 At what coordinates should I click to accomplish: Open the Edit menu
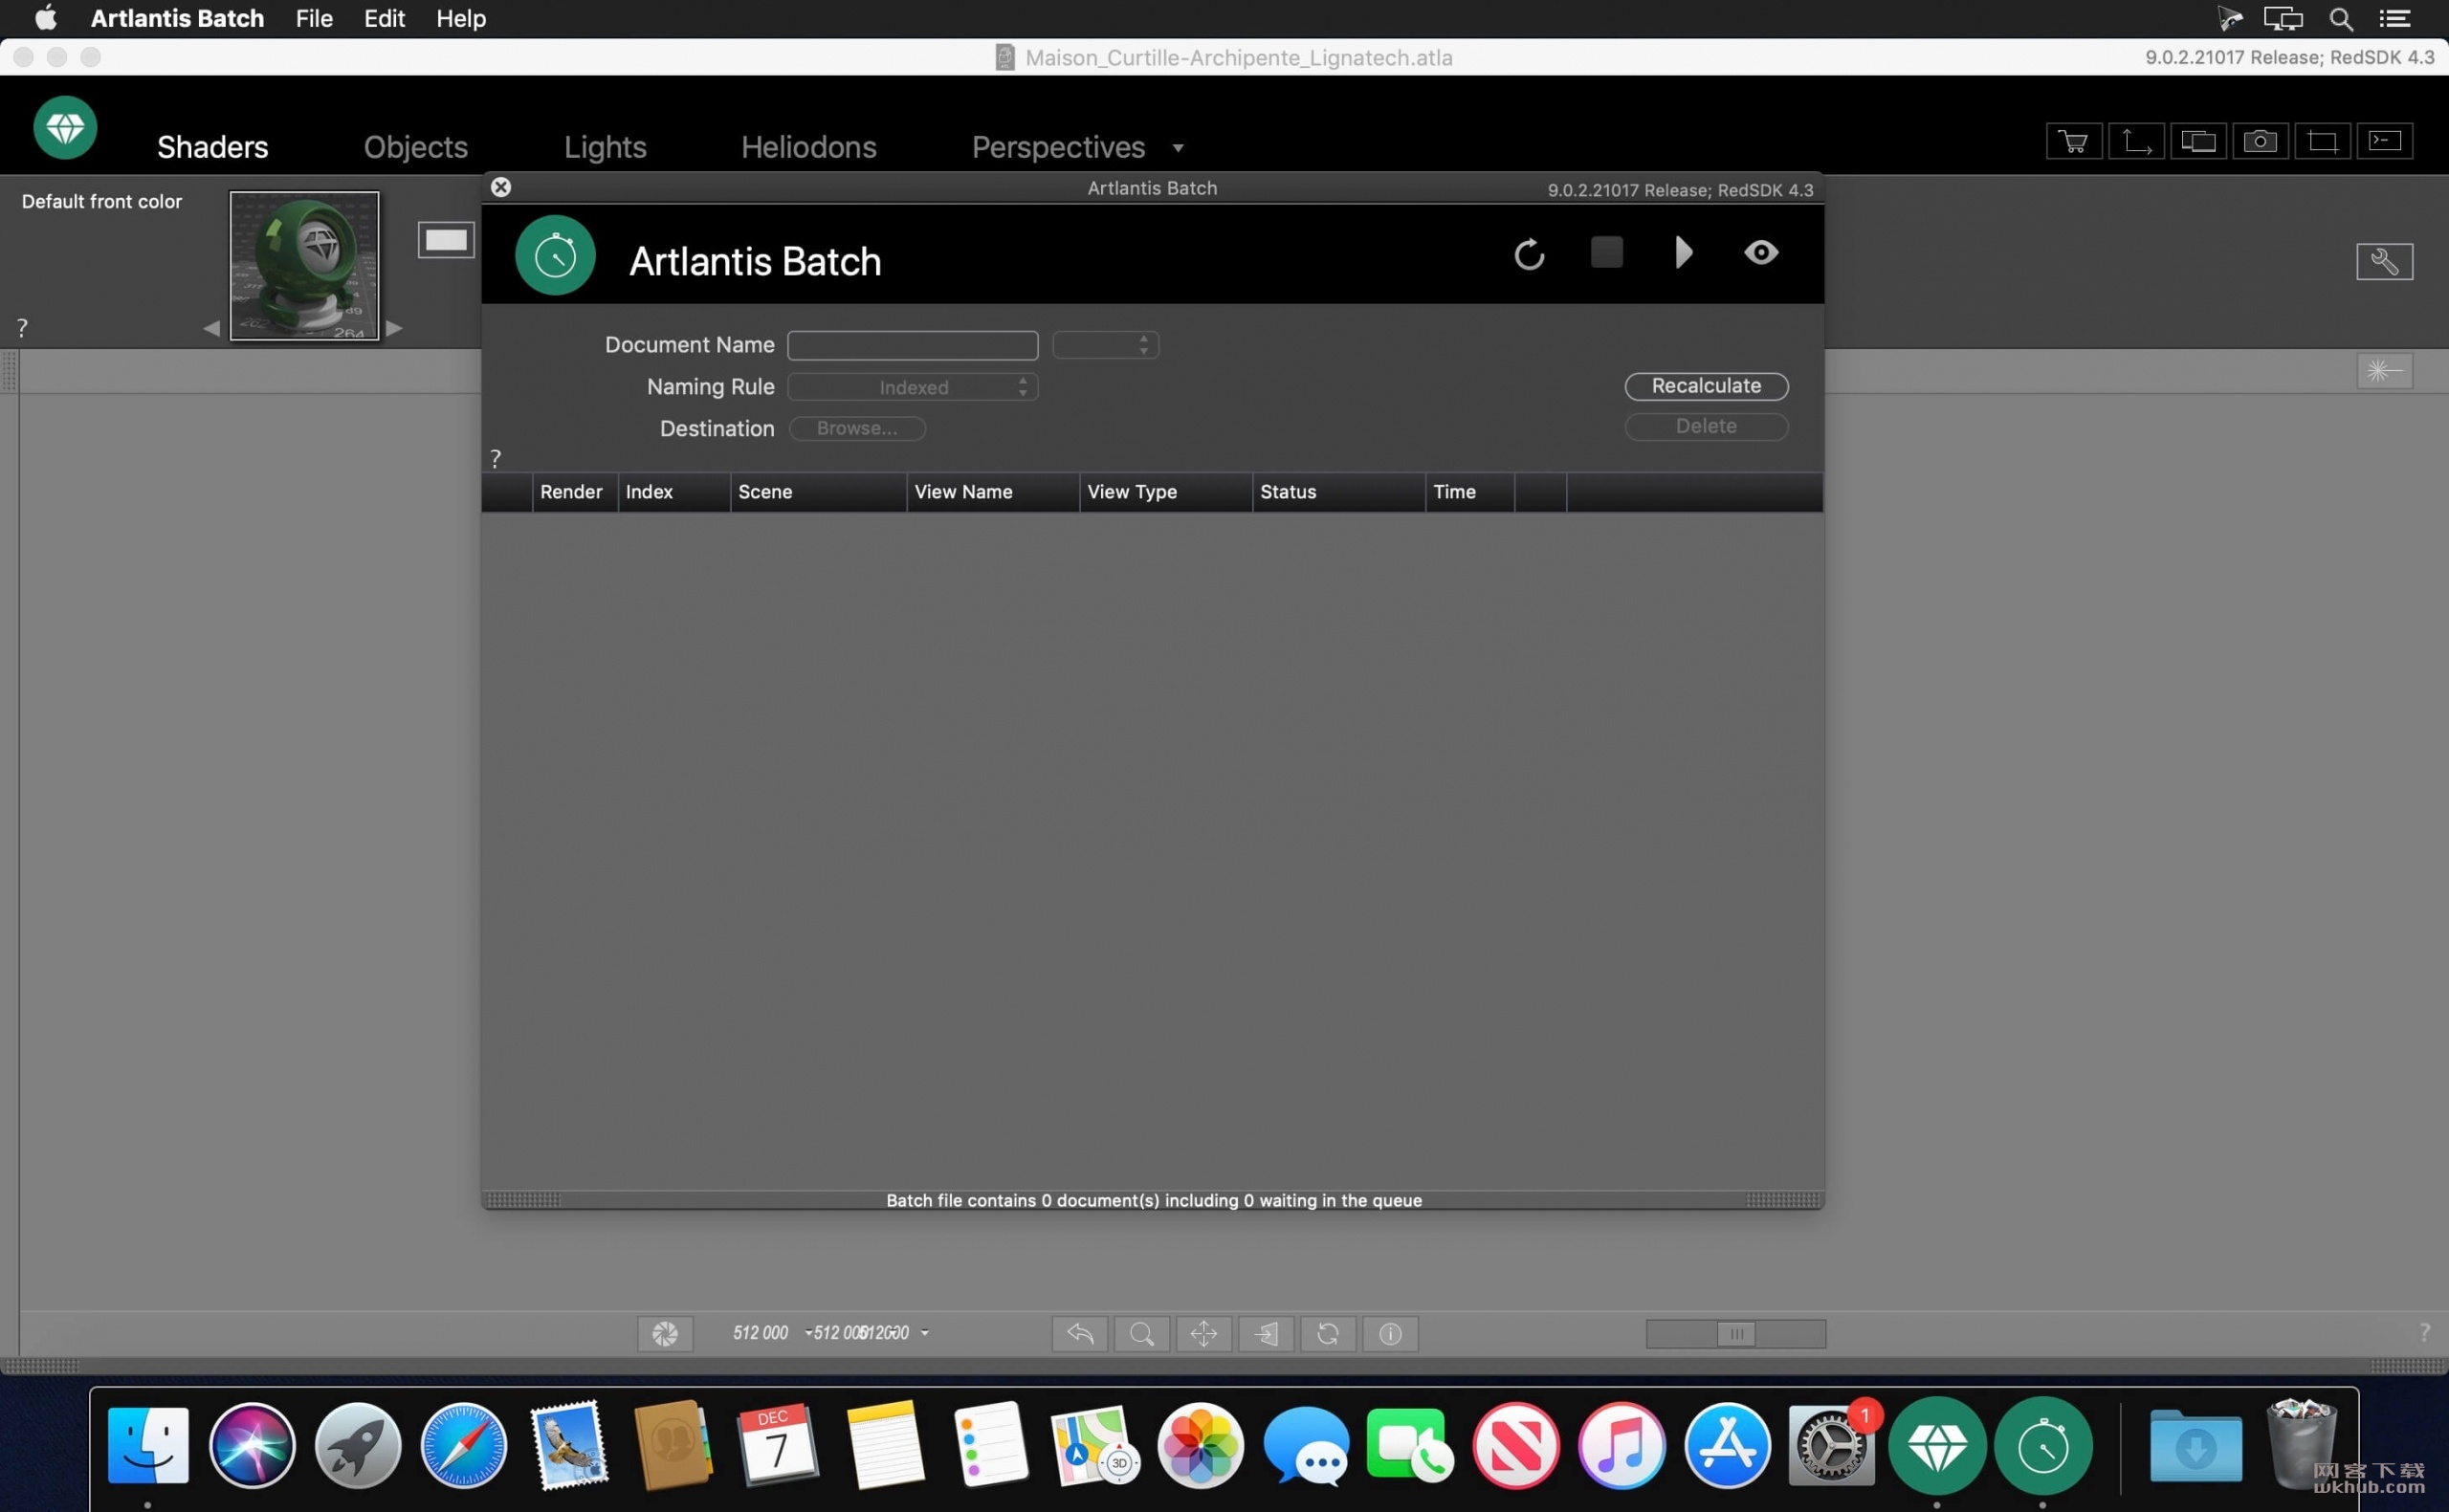pyautogui.click(x=384, y=18)
